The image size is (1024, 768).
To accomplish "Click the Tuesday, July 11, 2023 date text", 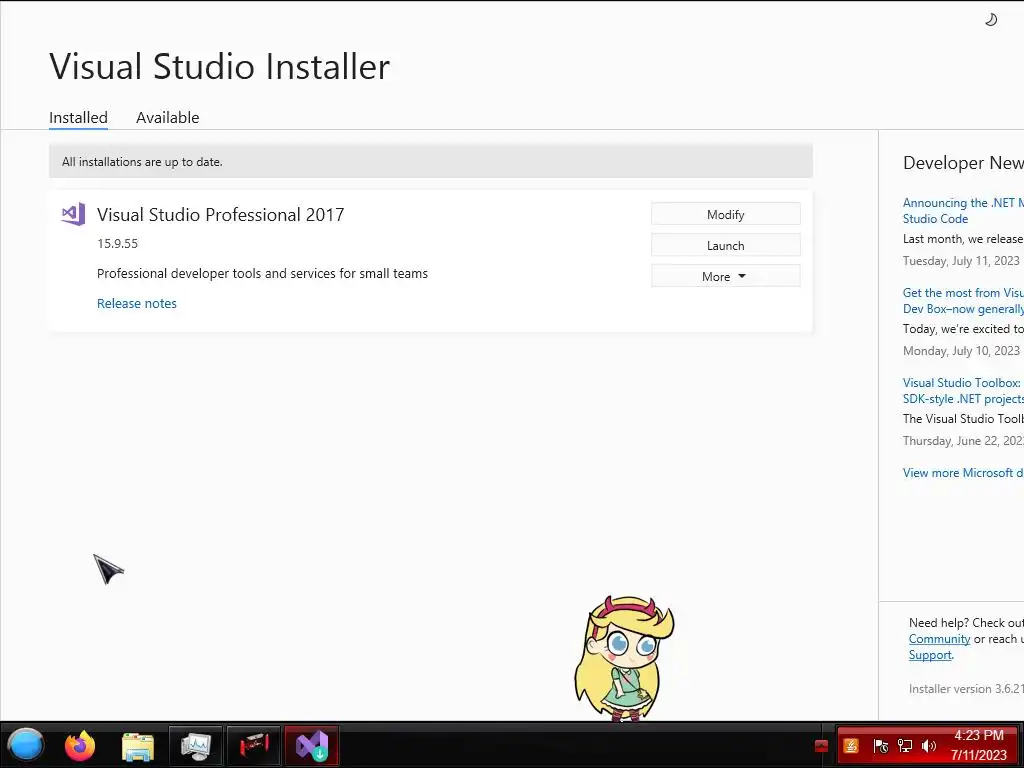I will click(961, 261).
